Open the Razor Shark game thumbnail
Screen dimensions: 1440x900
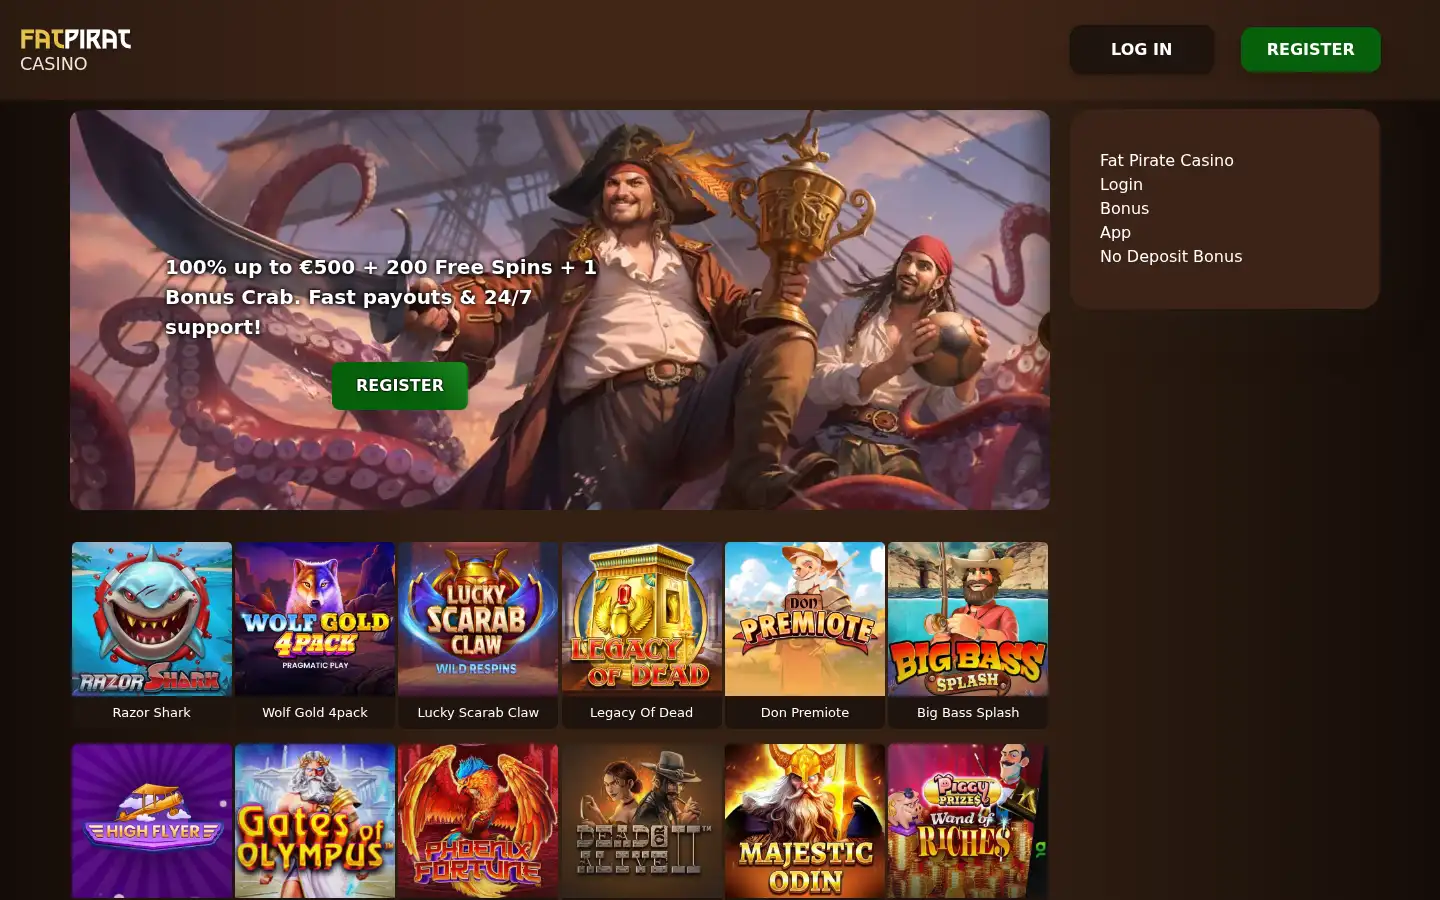pos(152,619)
